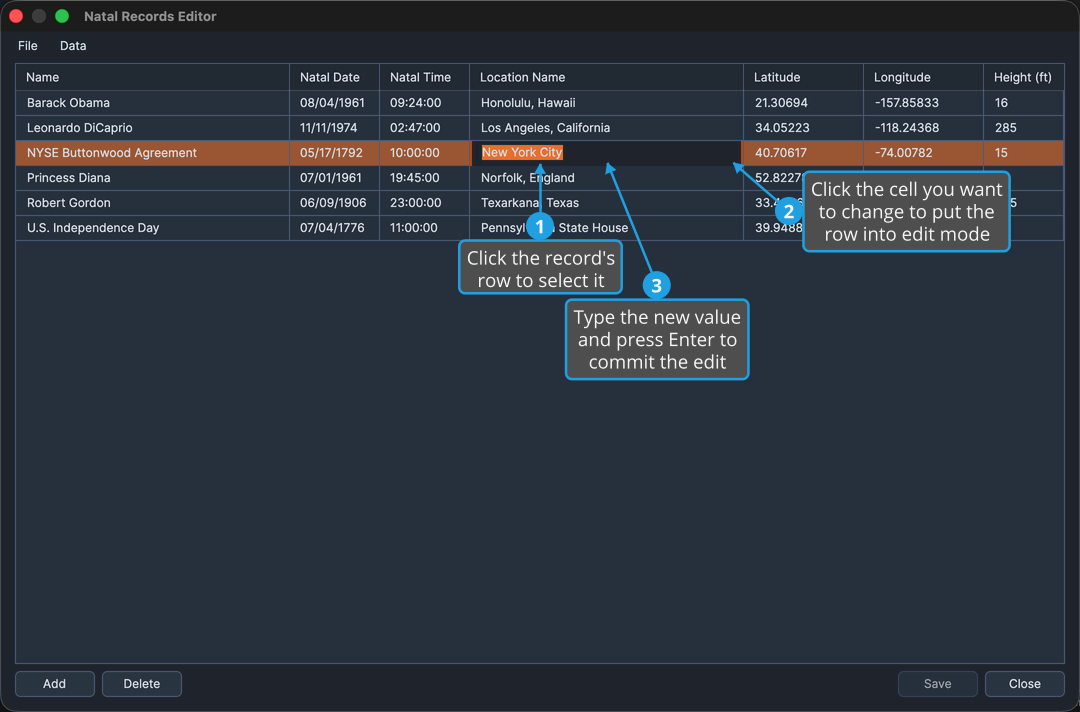Click natal time 10:00:00

(424, 153)
